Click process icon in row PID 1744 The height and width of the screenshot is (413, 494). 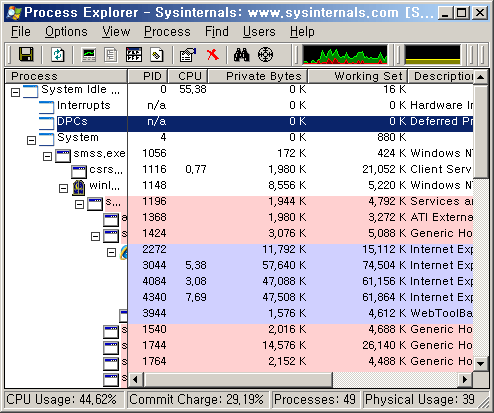pos(111,347)
